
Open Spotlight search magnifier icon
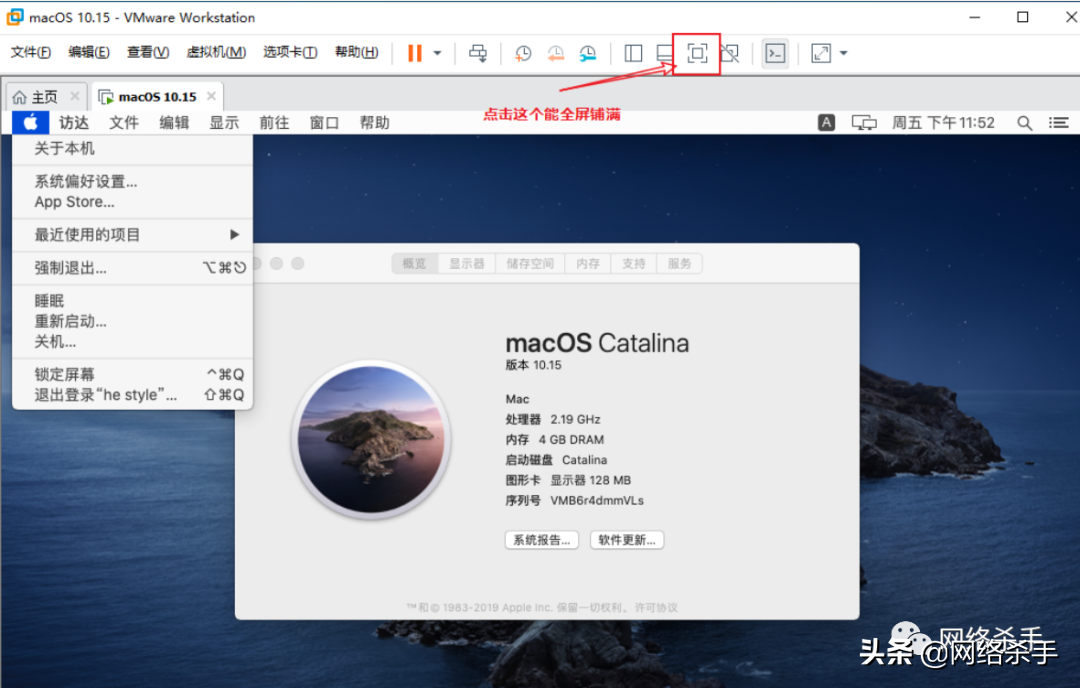pyautogui.click(x=1024, y=123)
